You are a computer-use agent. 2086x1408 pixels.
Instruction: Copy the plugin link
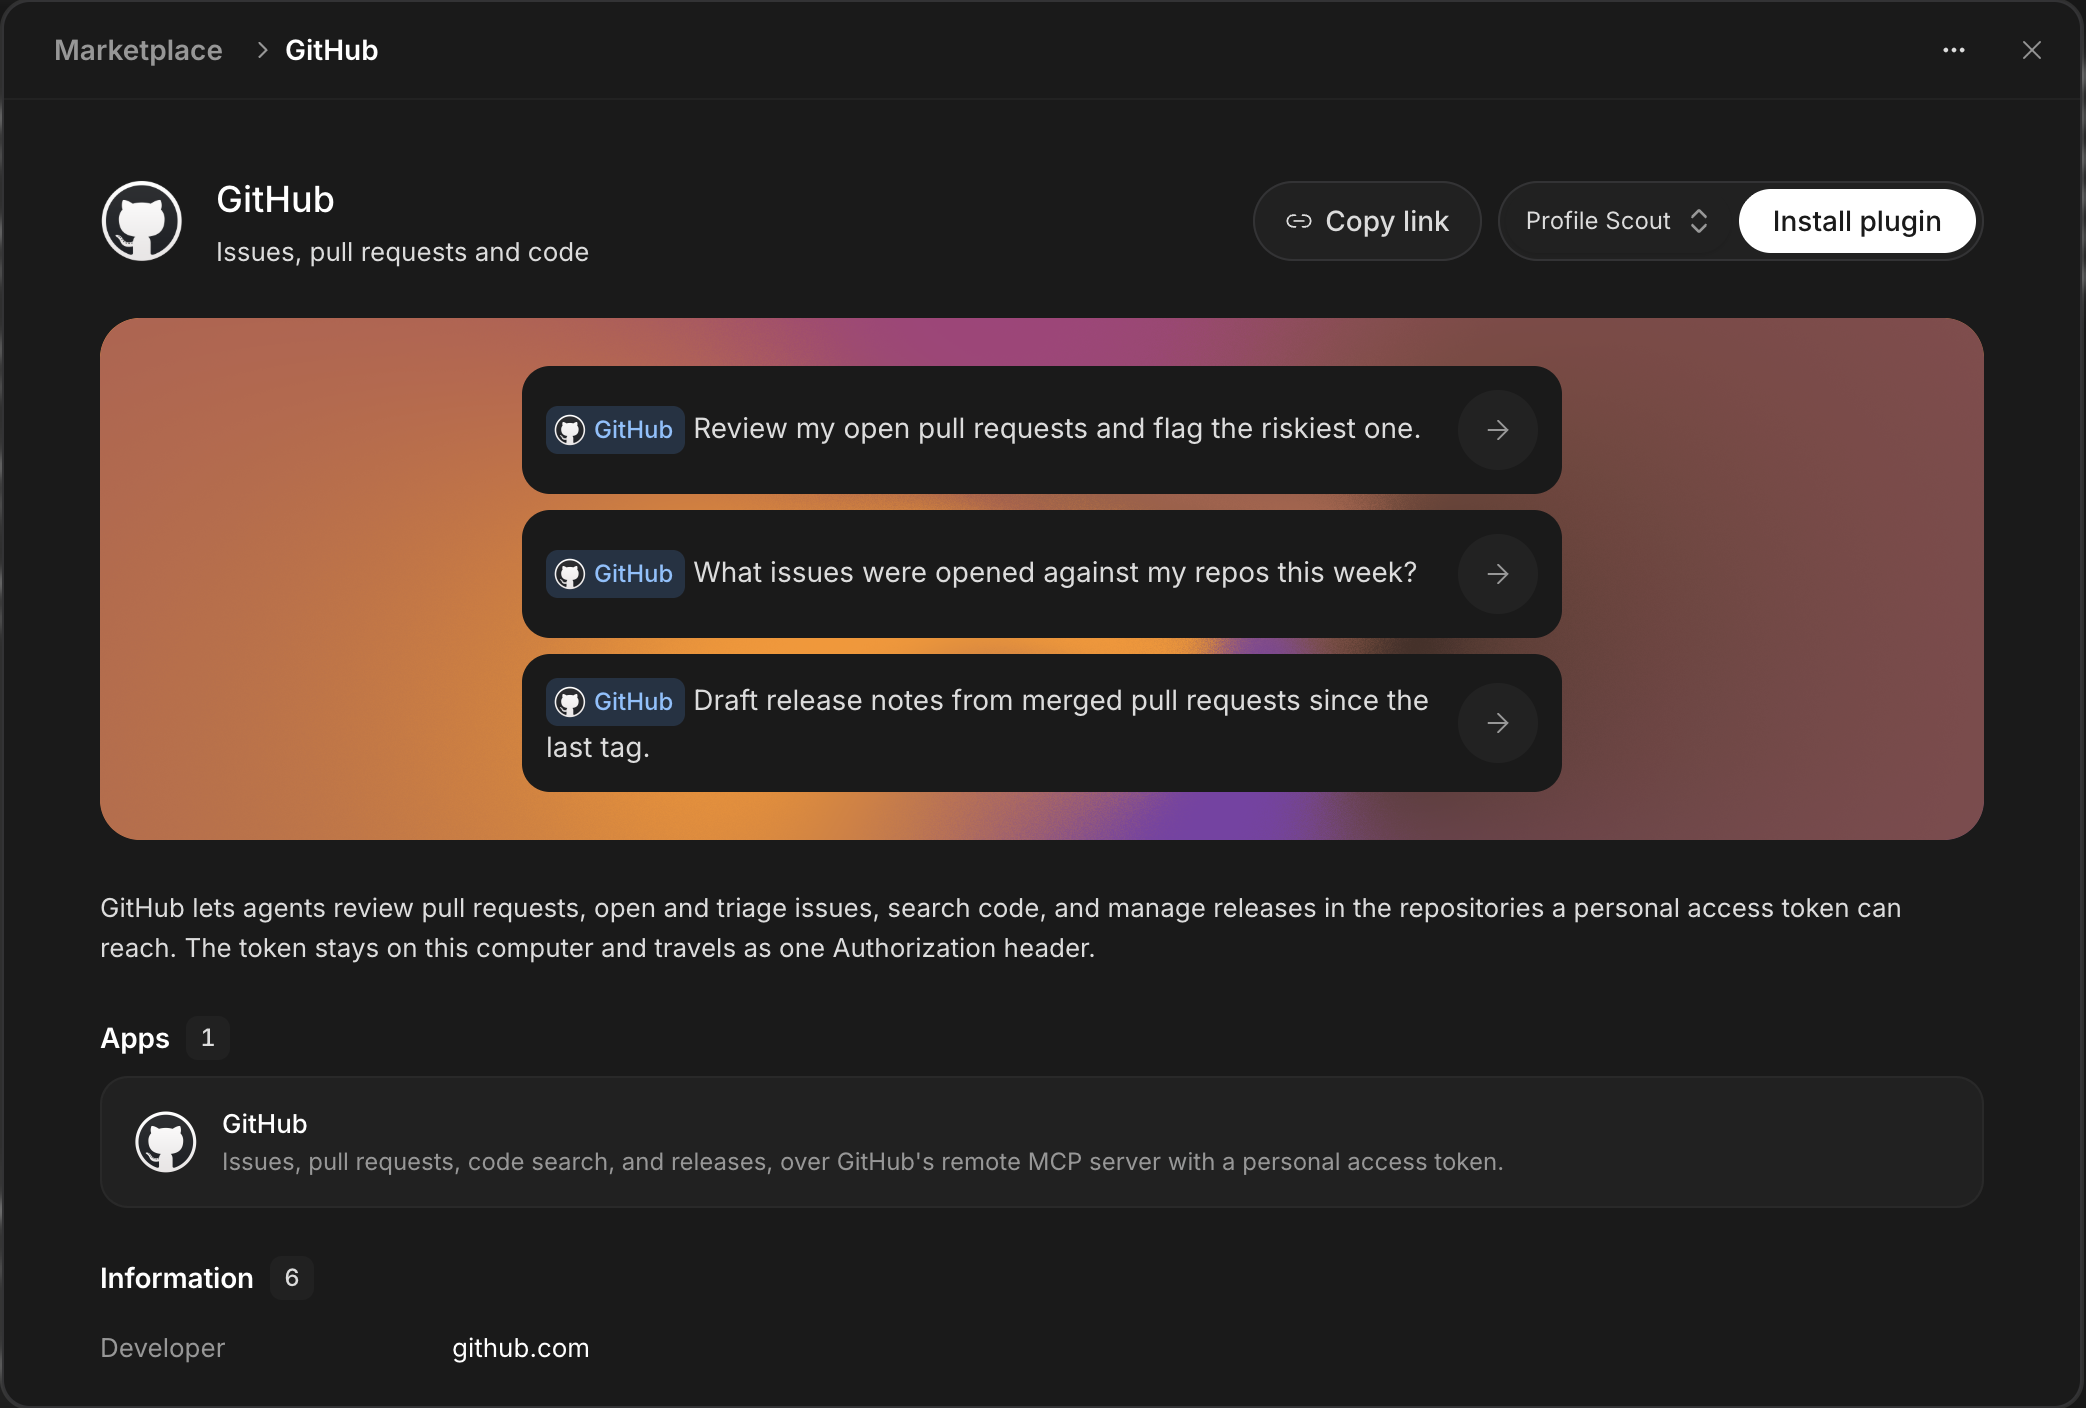(x=1367, y=221)
